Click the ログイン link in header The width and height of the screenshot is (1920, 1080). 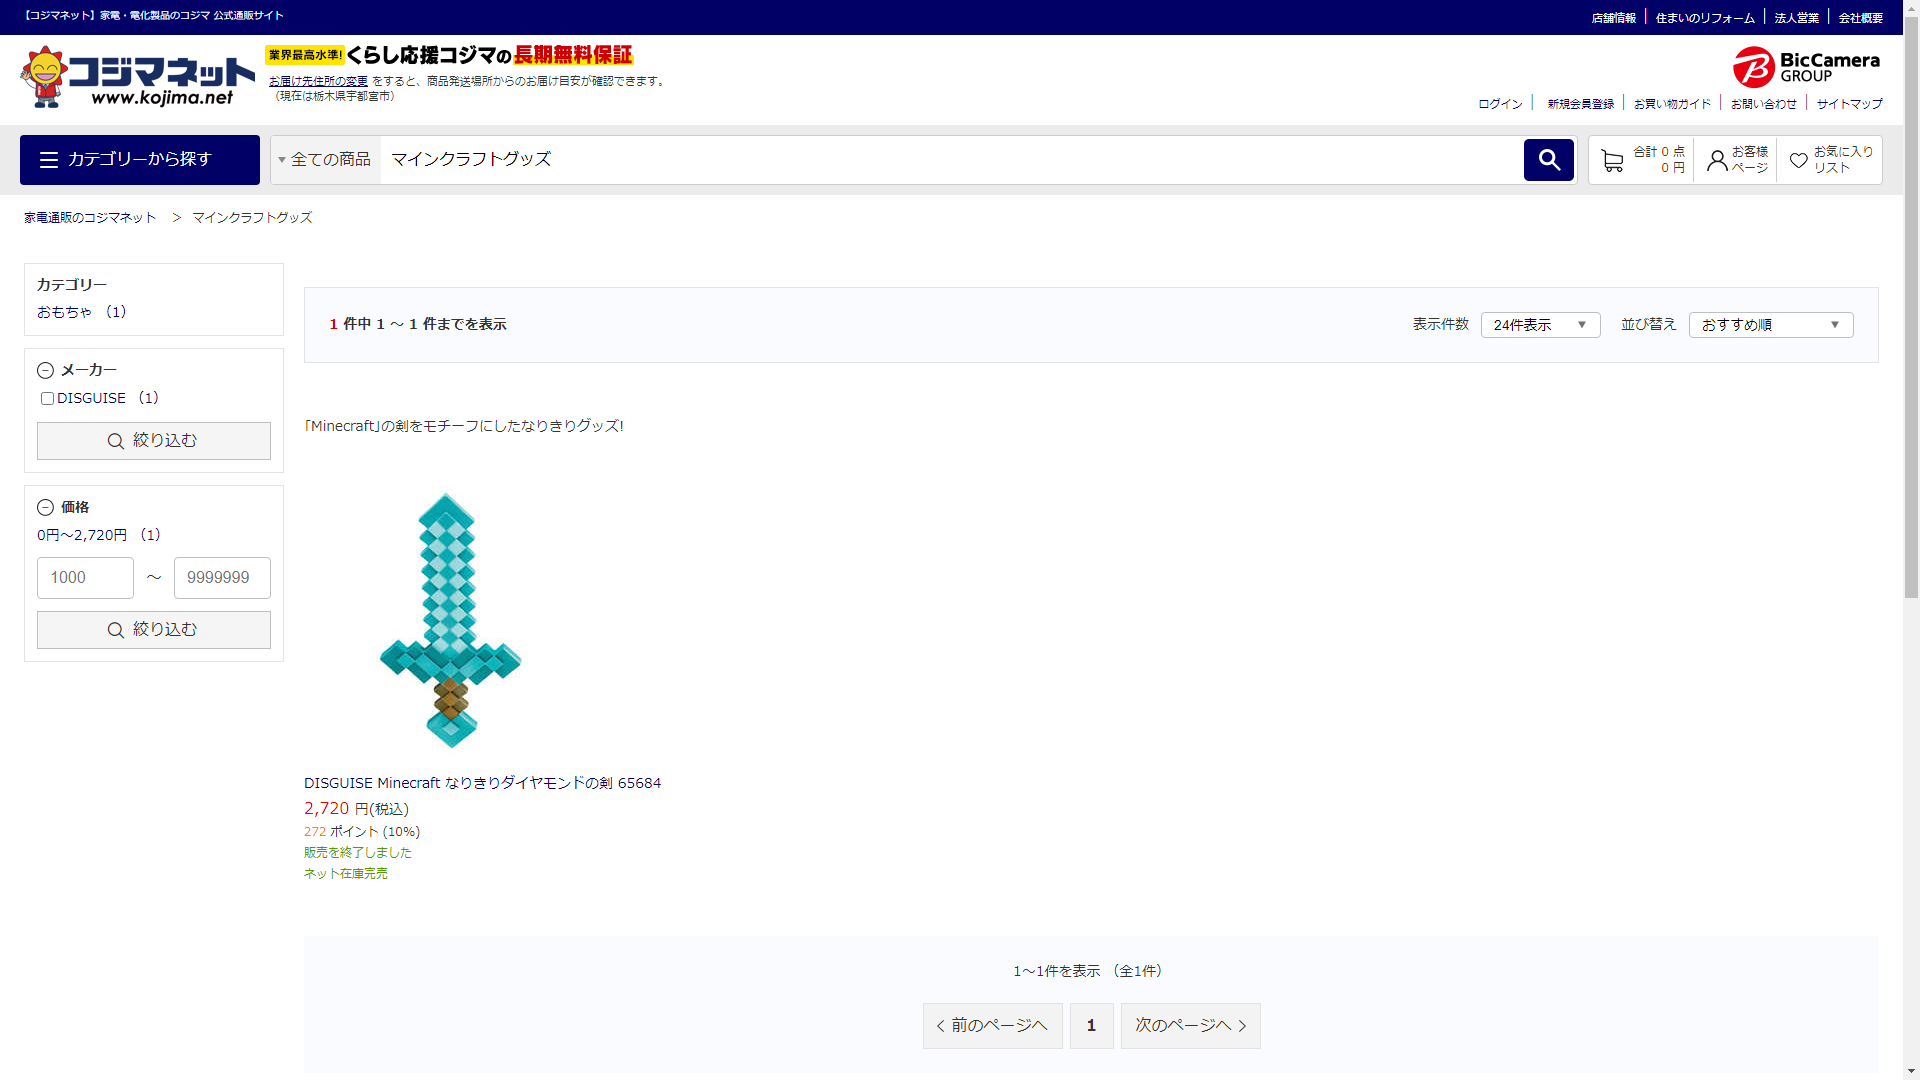tap(1500, 104)
